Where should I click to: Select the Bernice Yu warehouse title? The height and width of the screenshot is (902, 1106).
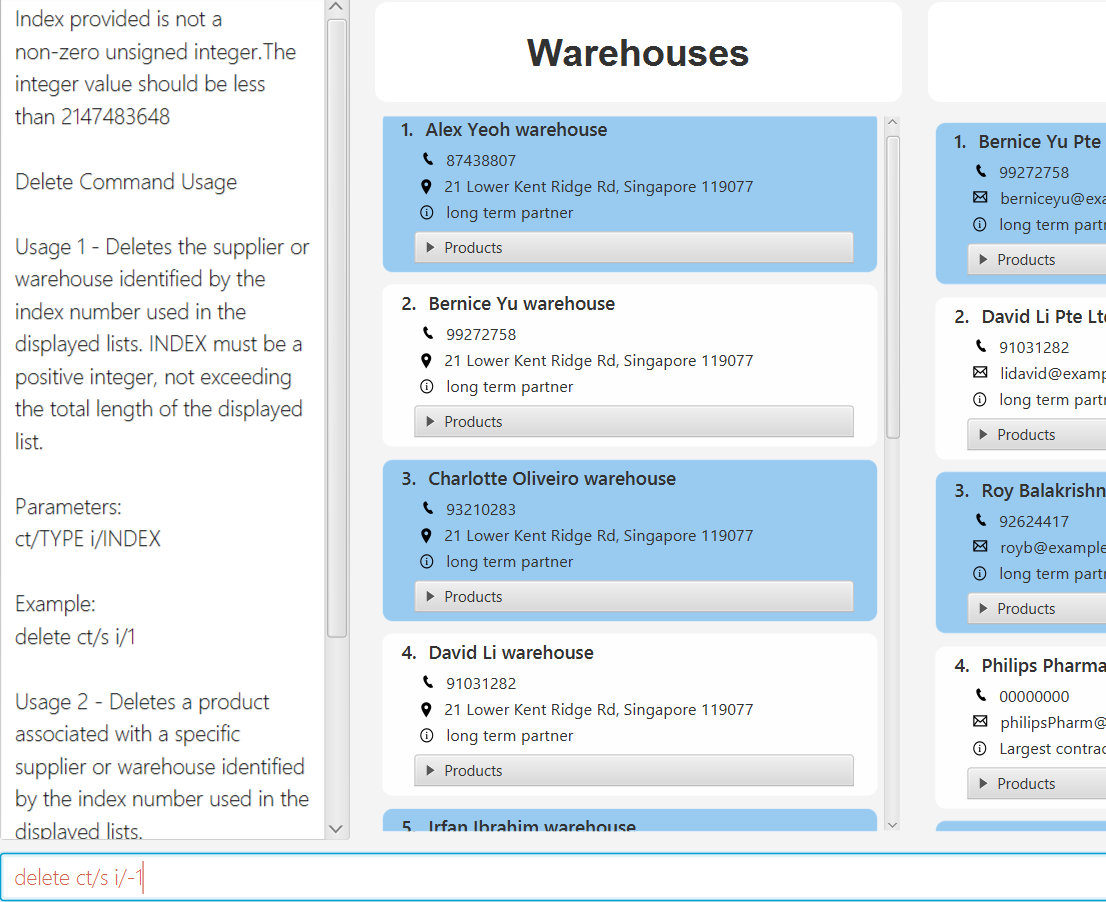pyautogui.click(x=521, y=304)
